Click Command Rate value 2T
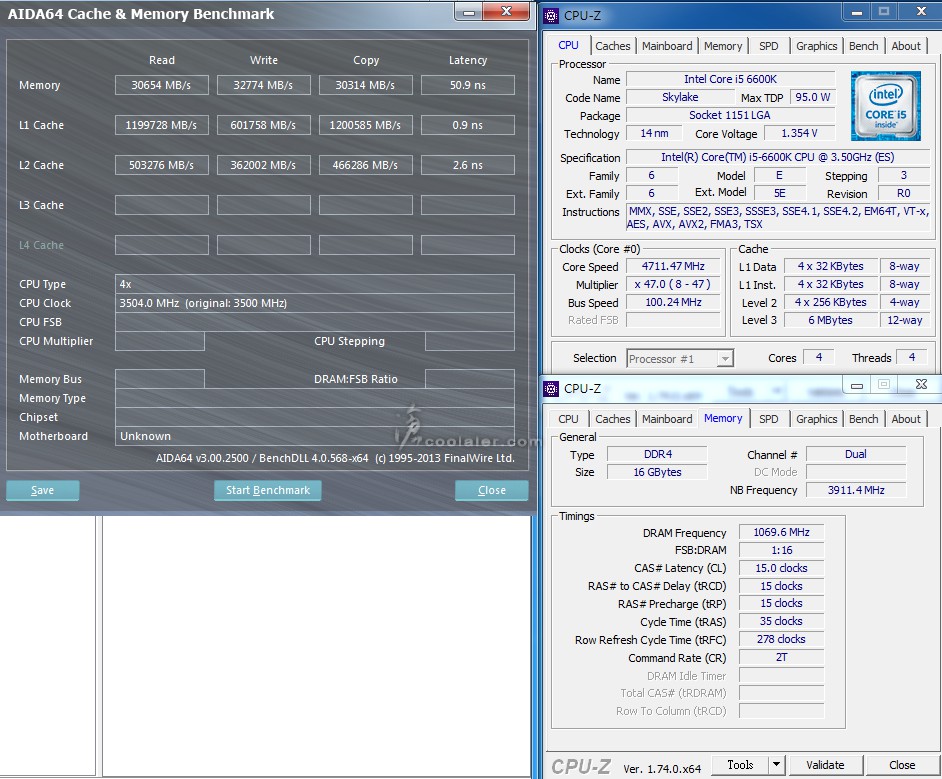This screenshot has height=779, width=942. pyautogui.click(x=781, y=657)
